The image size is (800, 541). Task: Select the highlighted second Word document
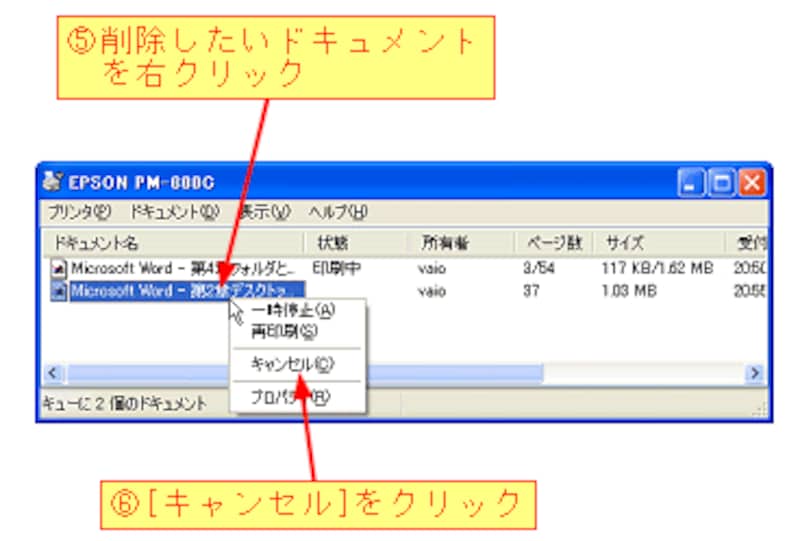click(187, 290)
